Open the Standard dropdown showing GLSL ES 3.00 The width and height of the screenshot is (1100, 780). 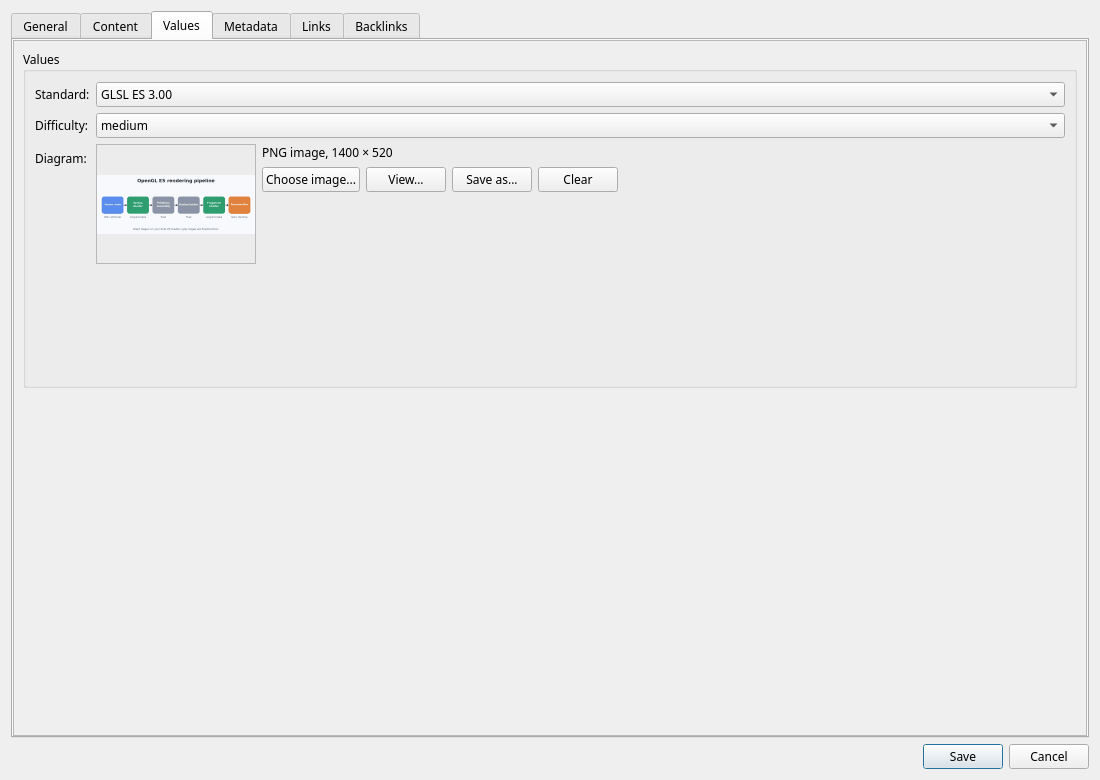[580, 95]
